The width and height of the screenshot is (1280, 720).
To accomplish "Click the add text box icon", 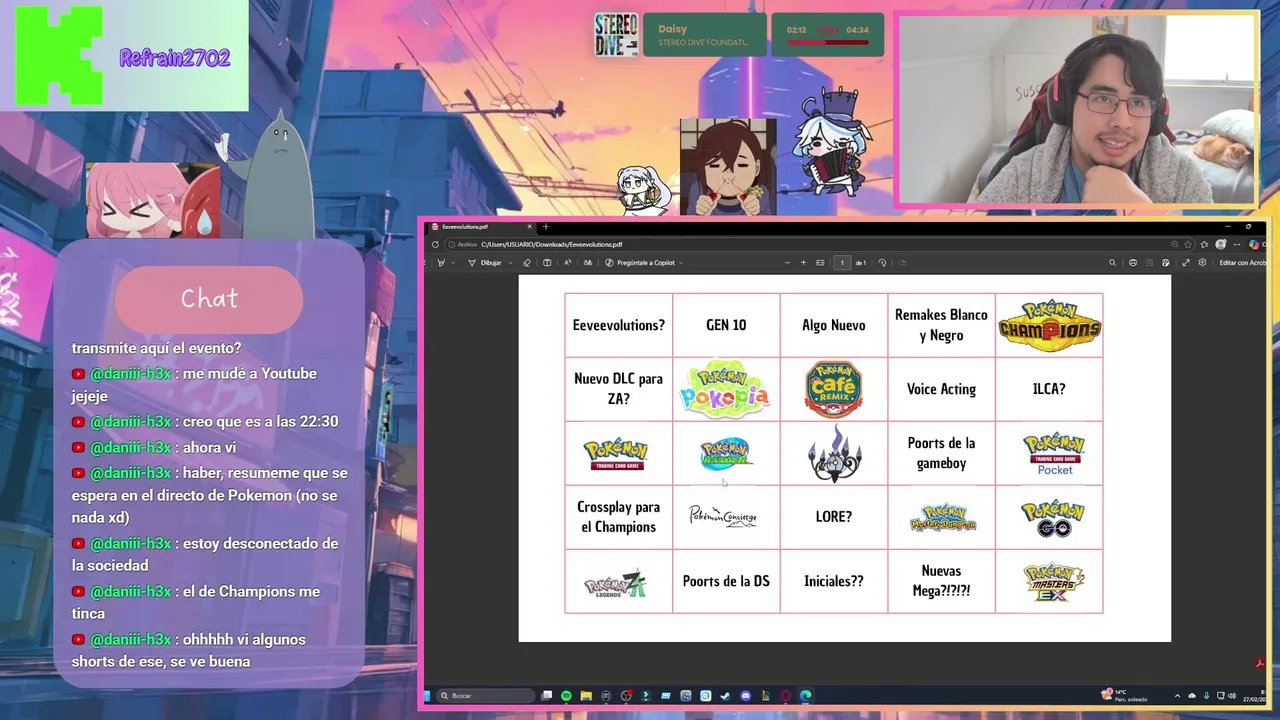I will click(547, 263).
